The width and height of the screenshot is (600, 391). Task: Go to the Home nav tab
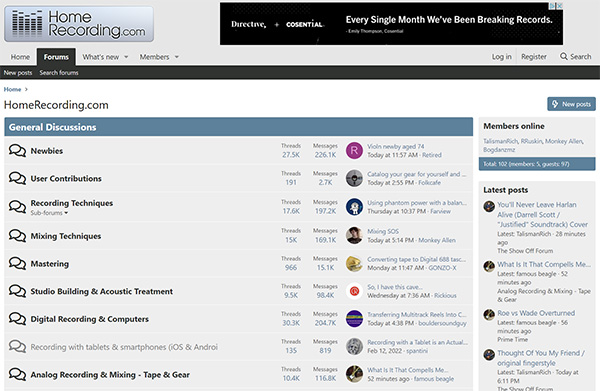[20, 57]
